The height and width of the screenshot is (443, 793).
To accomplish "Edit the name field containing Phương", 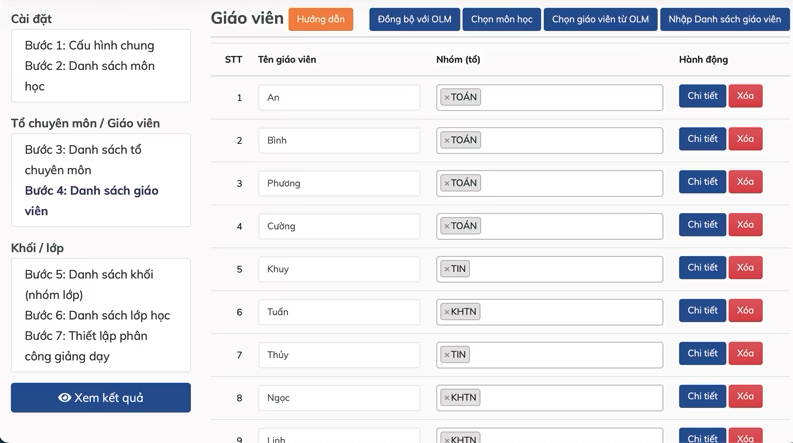I will point(339,183).
